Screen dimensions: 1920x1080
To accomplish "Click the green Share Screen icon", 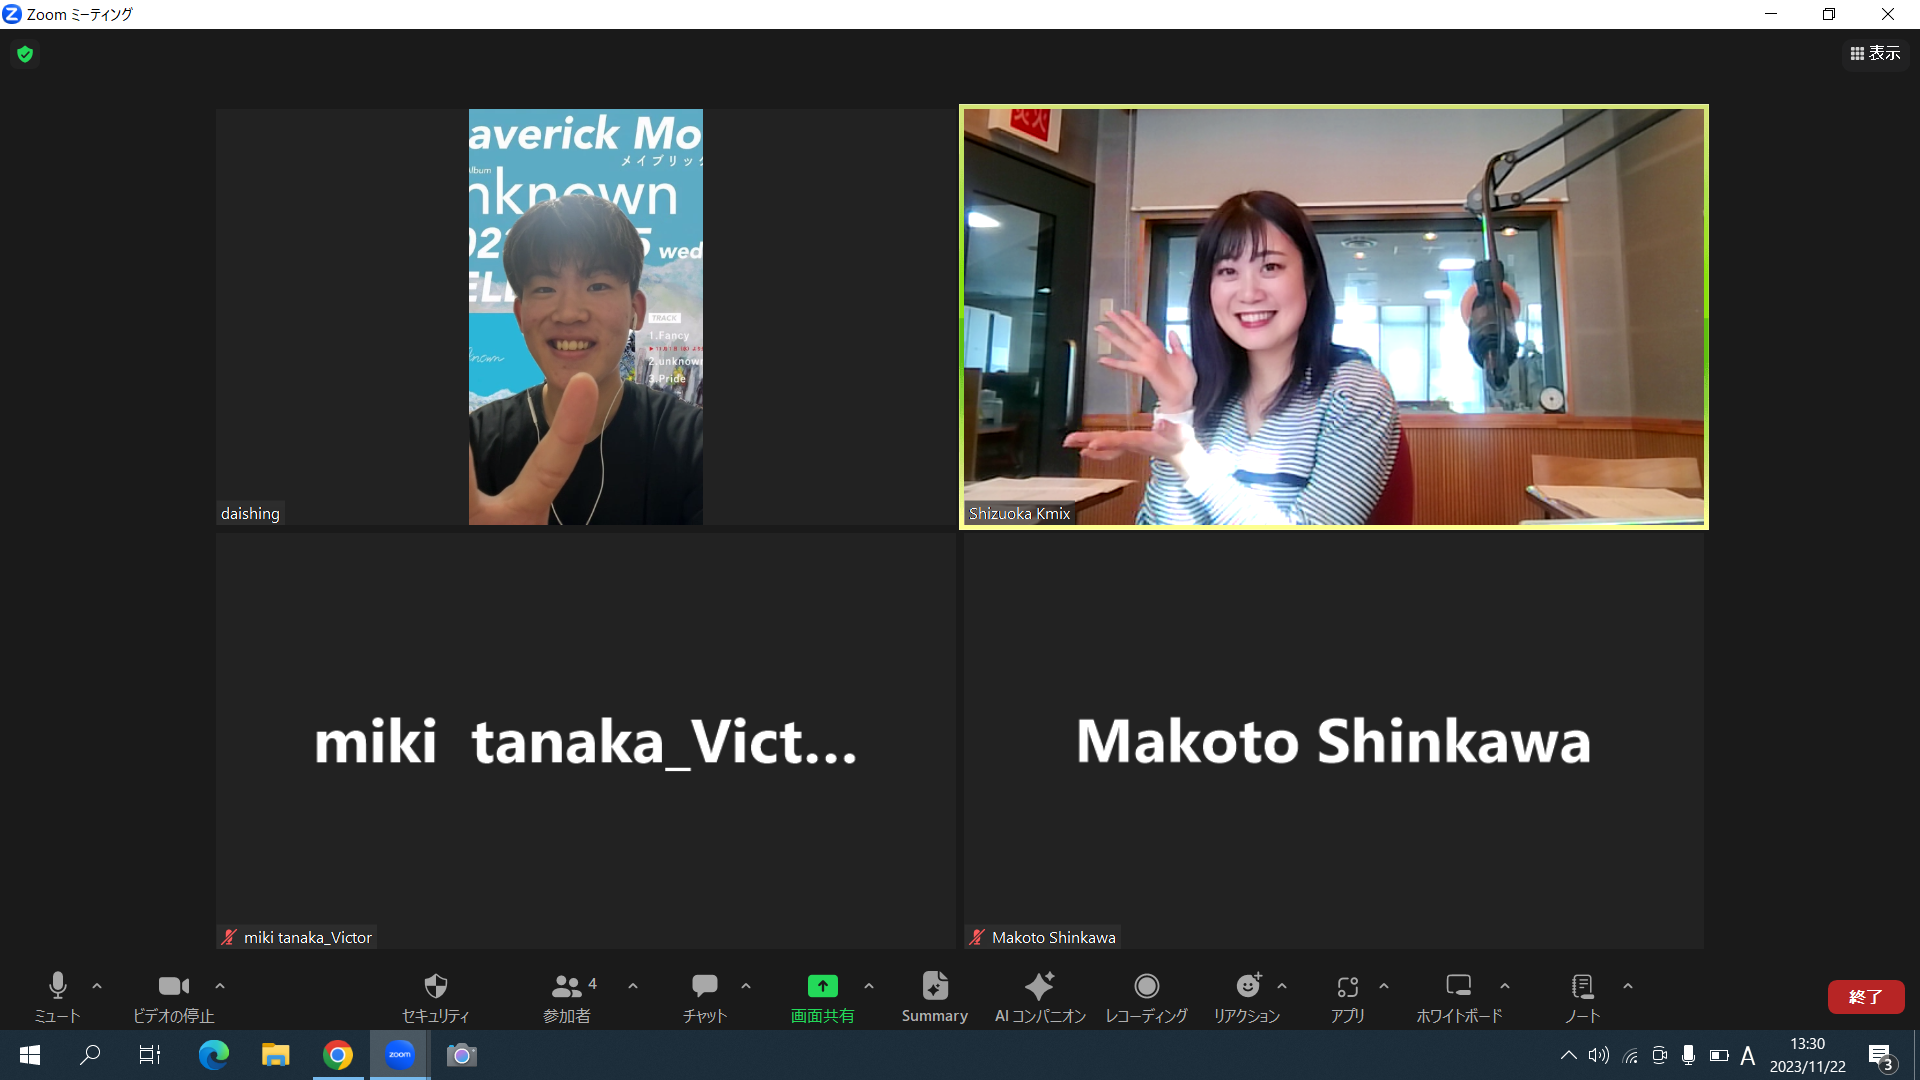I will pos(822,987).
